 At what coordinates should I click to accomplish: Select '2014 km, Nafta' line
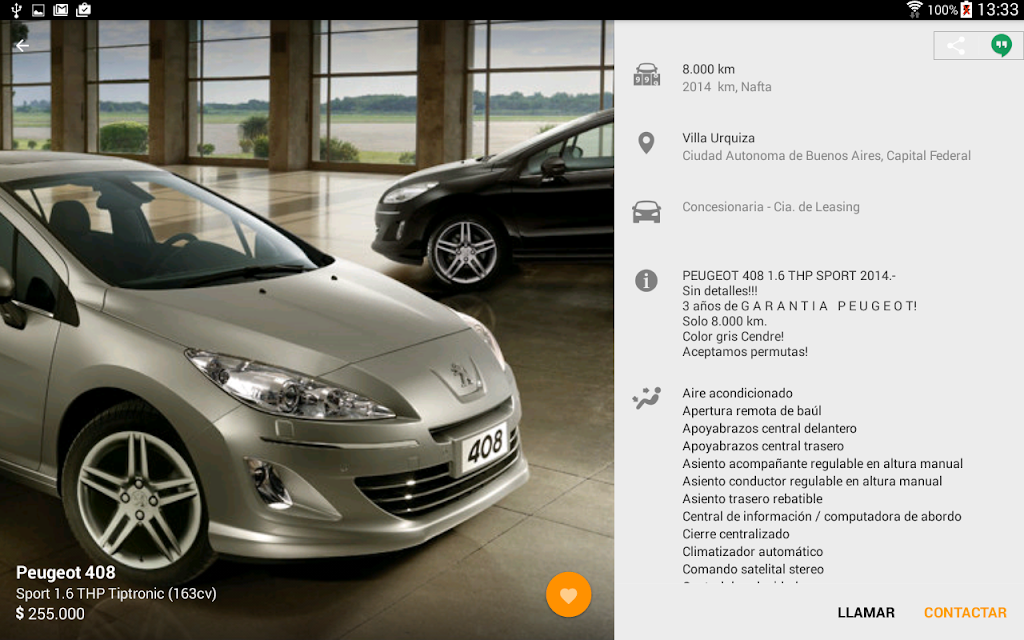tap(727, 87)
